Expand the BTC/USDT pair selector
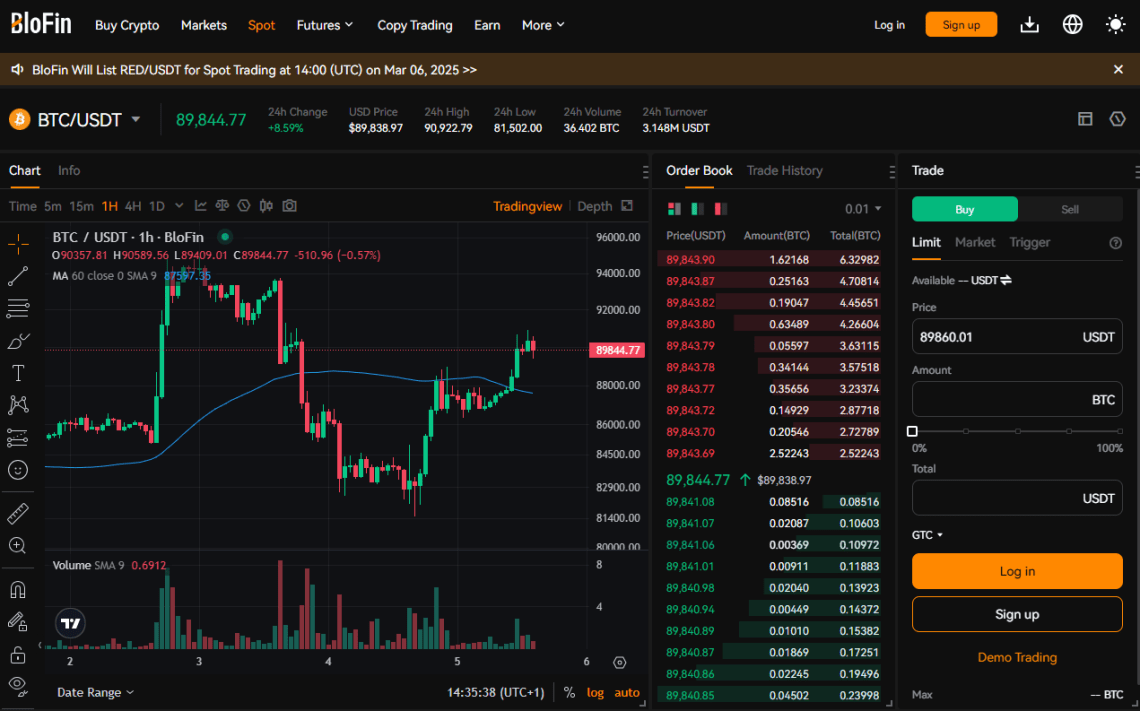The width and height of the screenshot is (1140, 711). [136, 120]
